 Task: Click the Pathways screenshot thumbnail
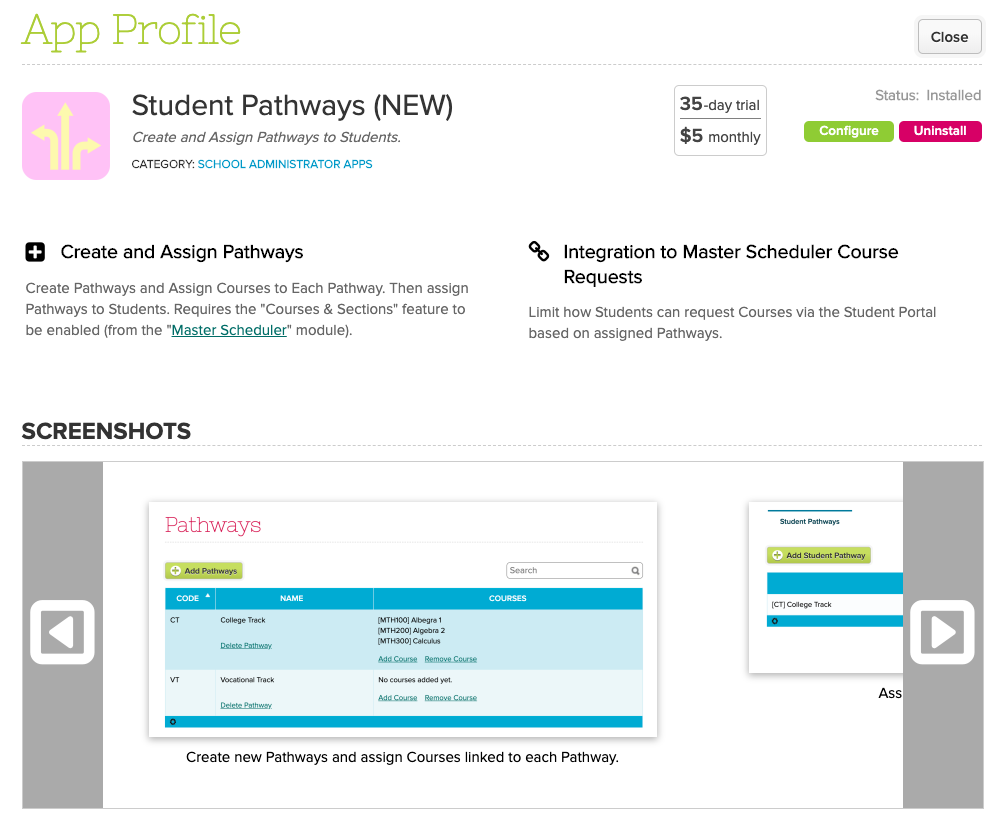[x=403, y=620]
